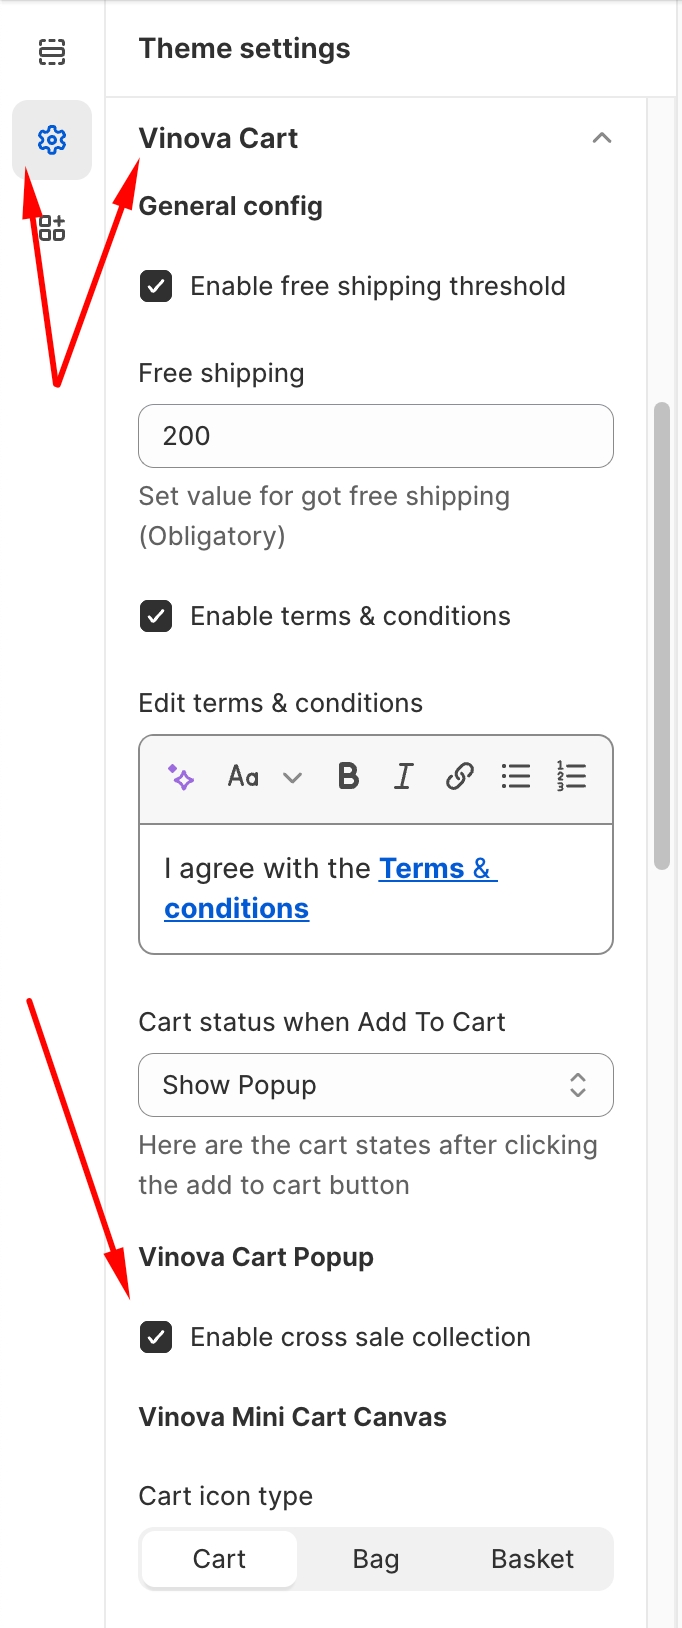Toggle bold formatting in terms editor

[348, 776]
